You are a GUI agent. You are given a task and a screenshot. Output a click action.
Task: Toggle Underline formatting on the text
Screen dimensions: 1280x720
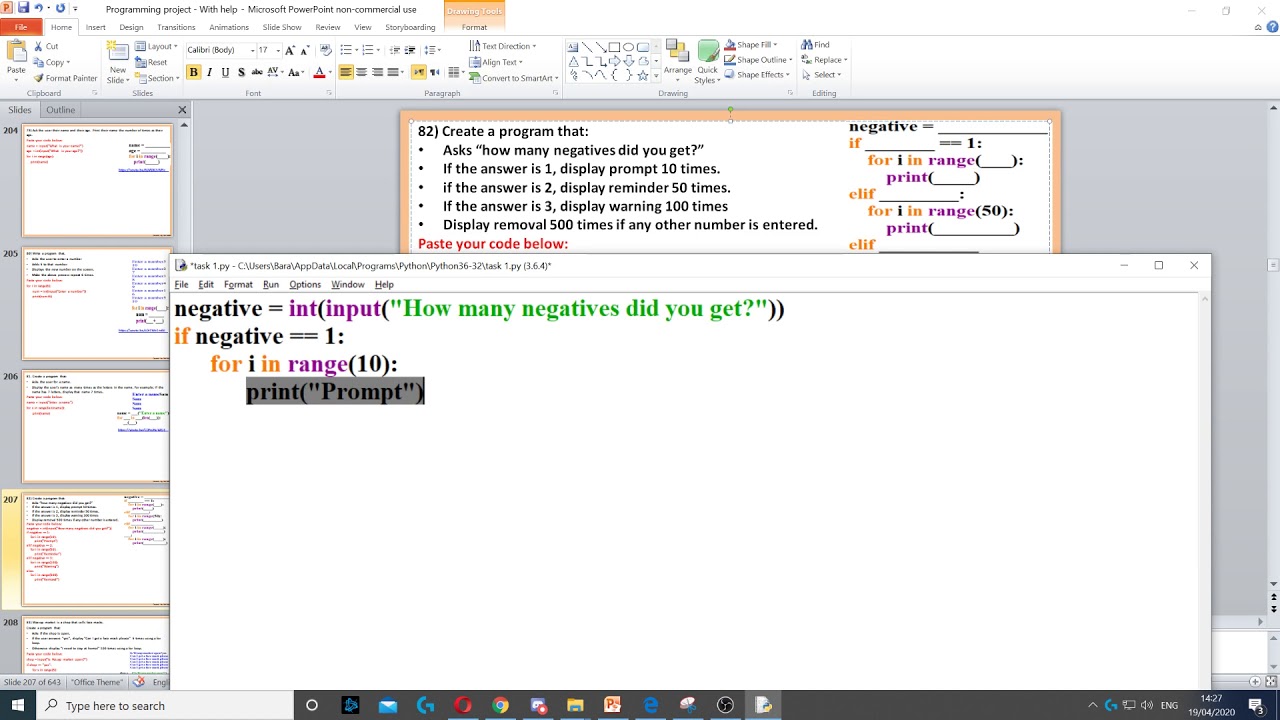click(225, 72)
